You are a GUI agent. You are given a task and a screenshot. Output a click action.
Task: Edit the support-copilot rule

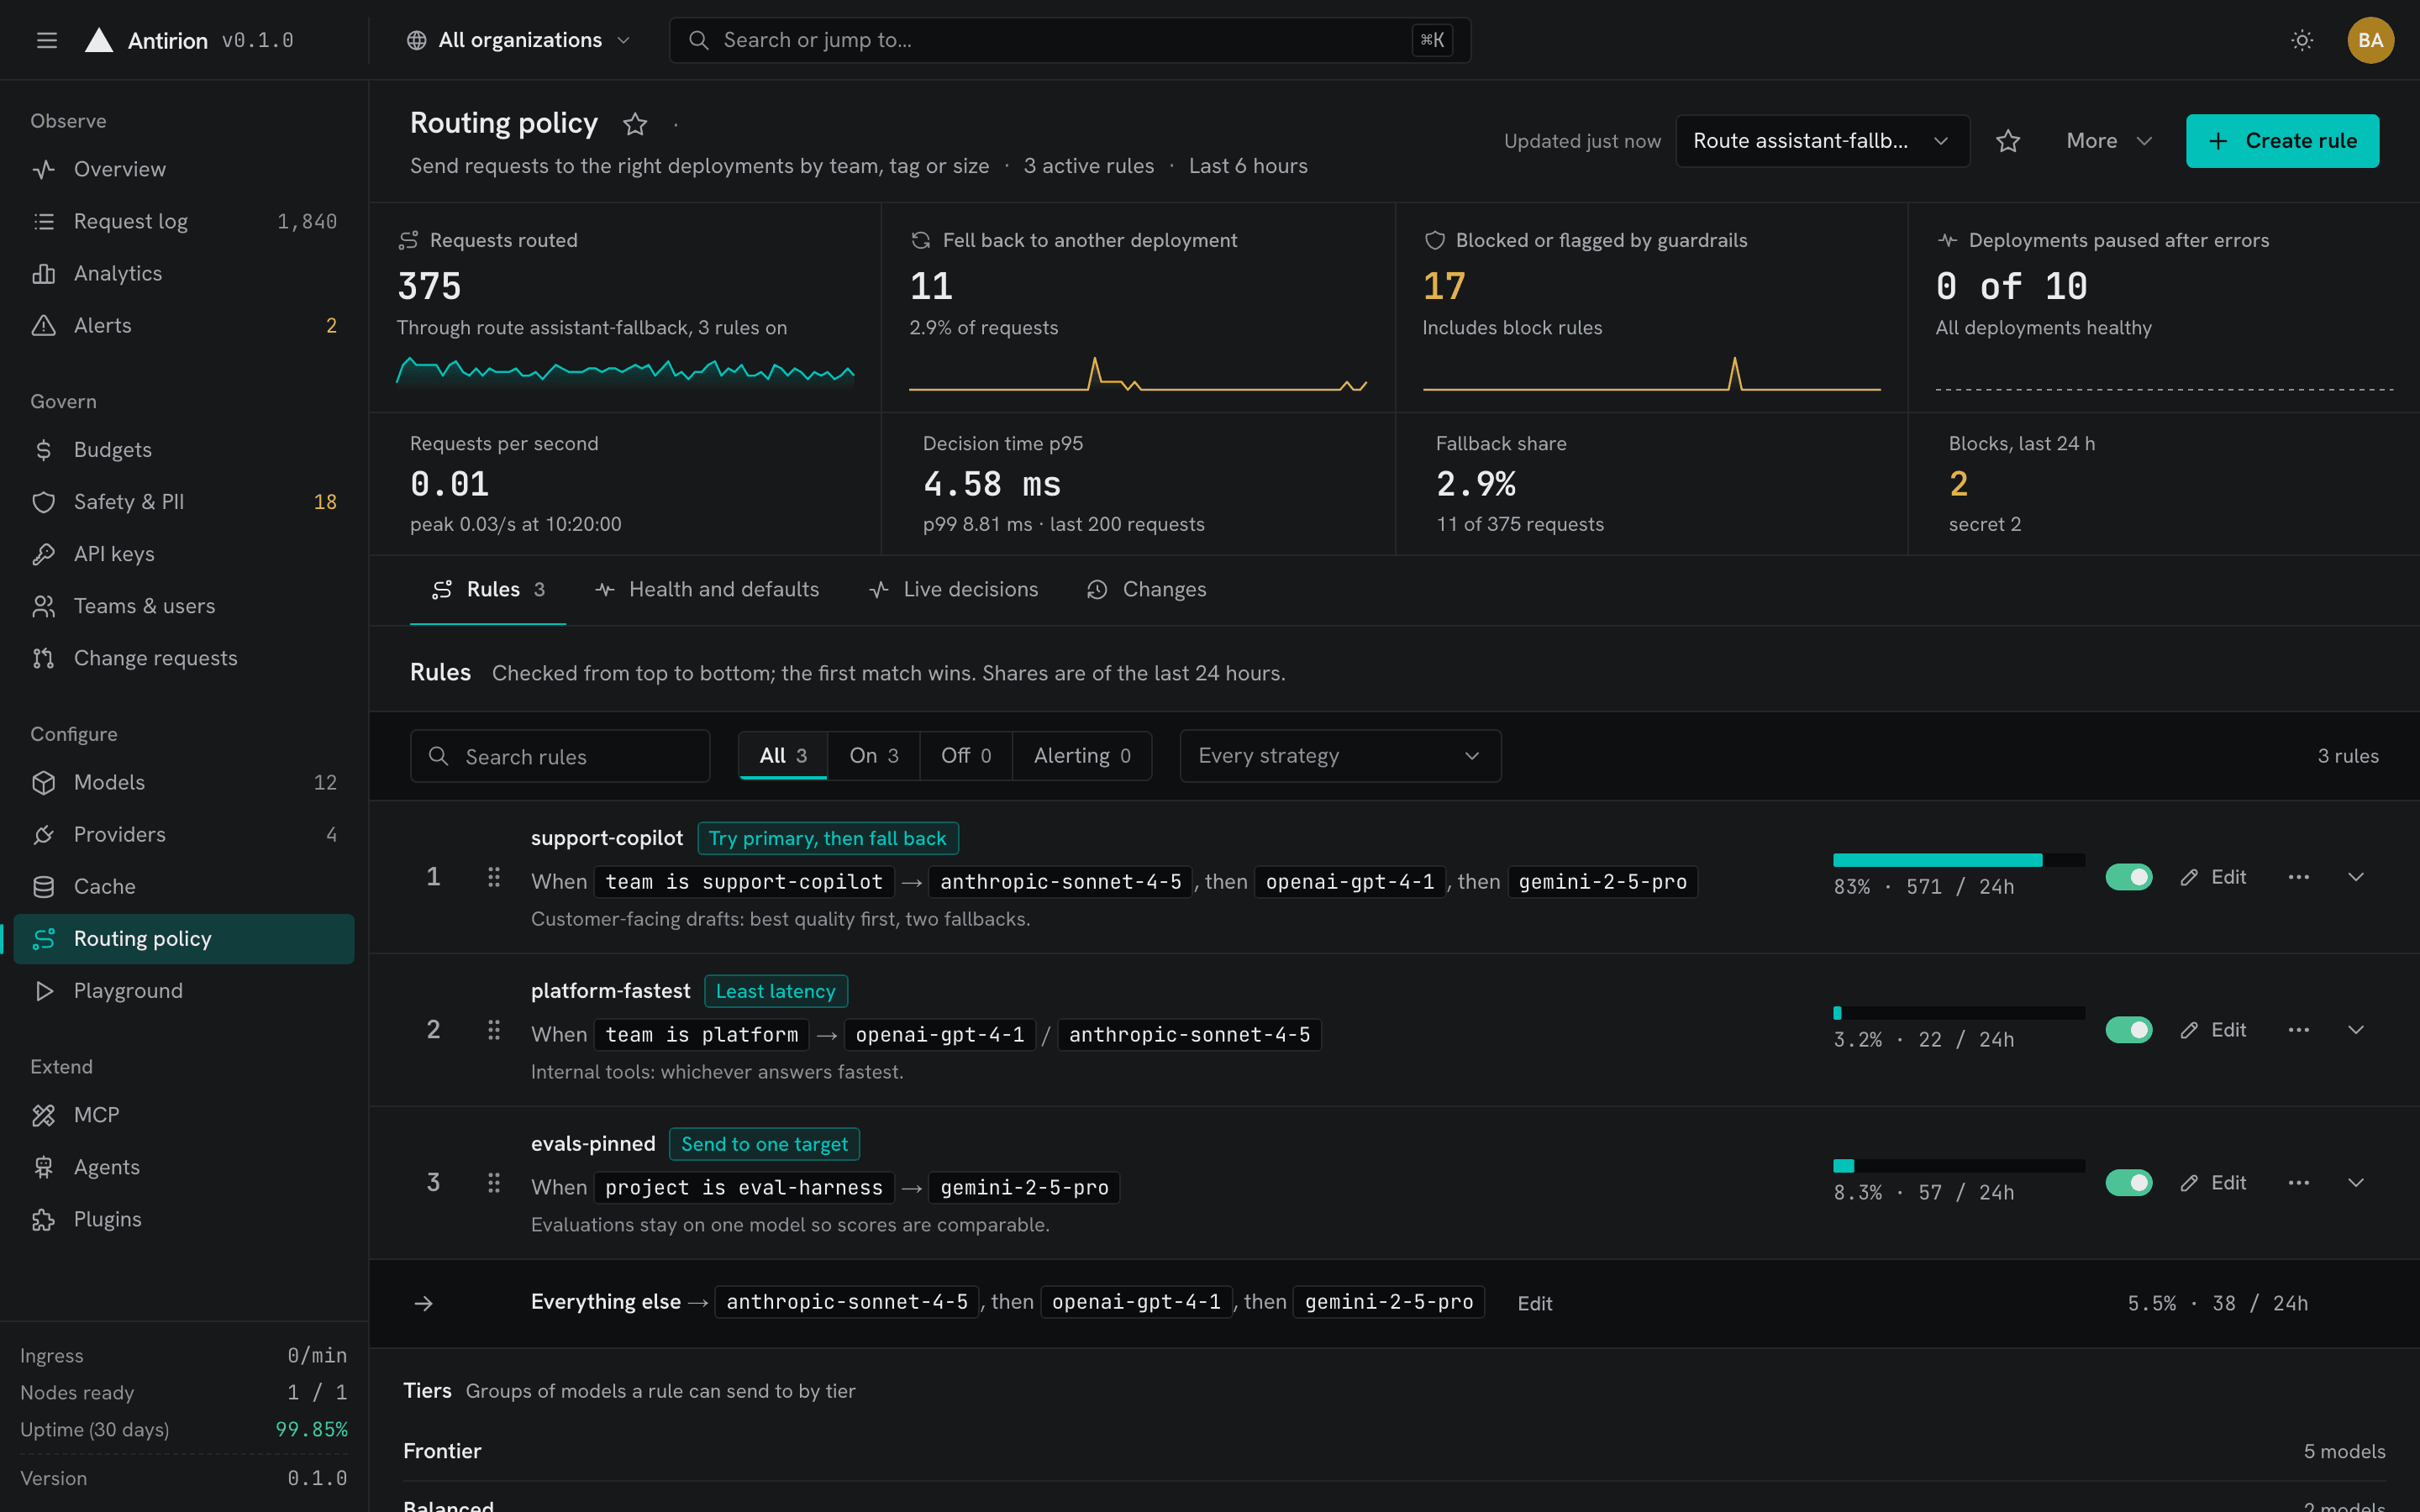click(x=2212, y=877)
